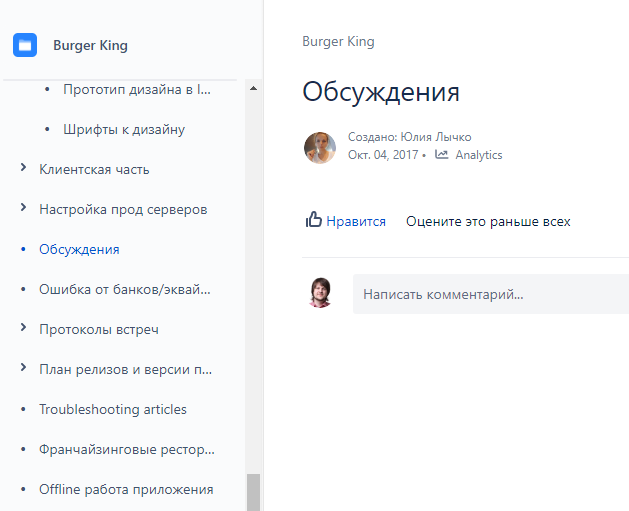Expand the Протоколы встреч section
629x511 pixels.
tap(23, 329)
